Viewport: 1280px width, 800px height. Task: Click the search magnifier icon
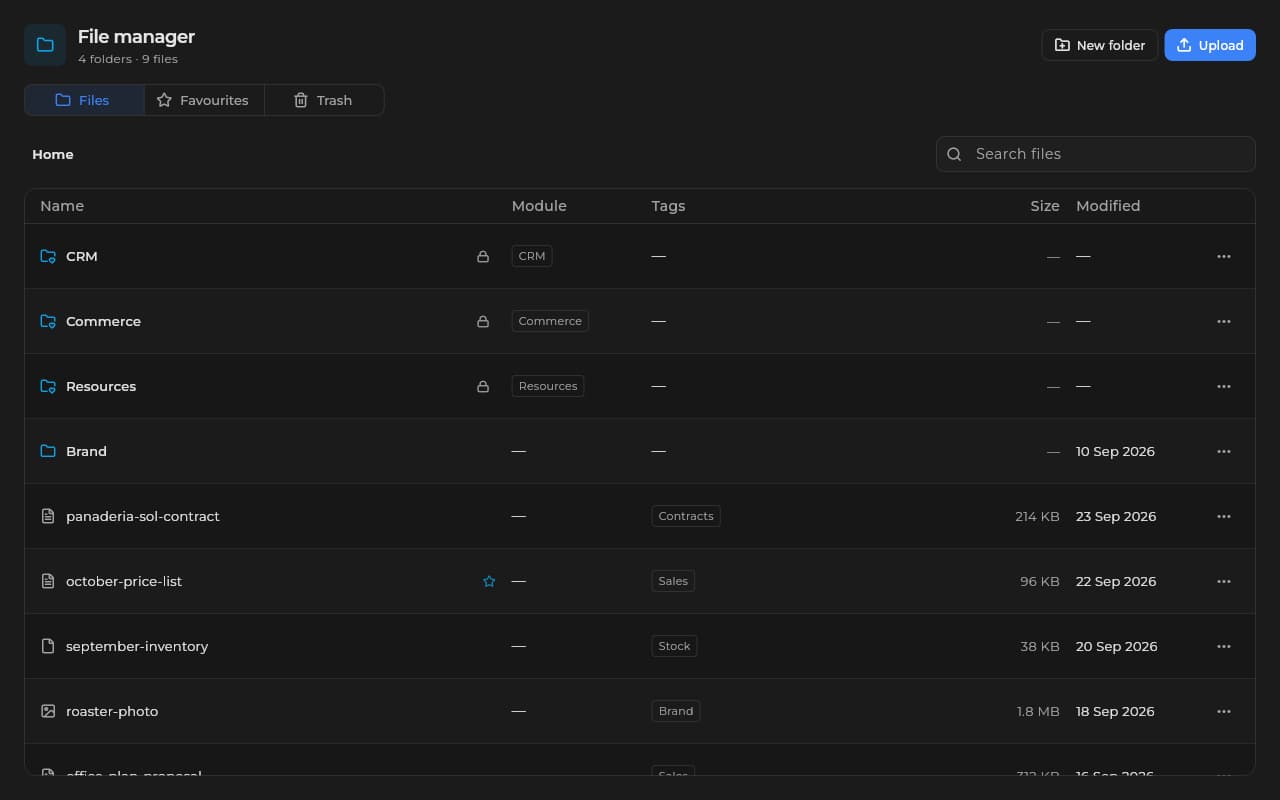click(x=954, y=154)
